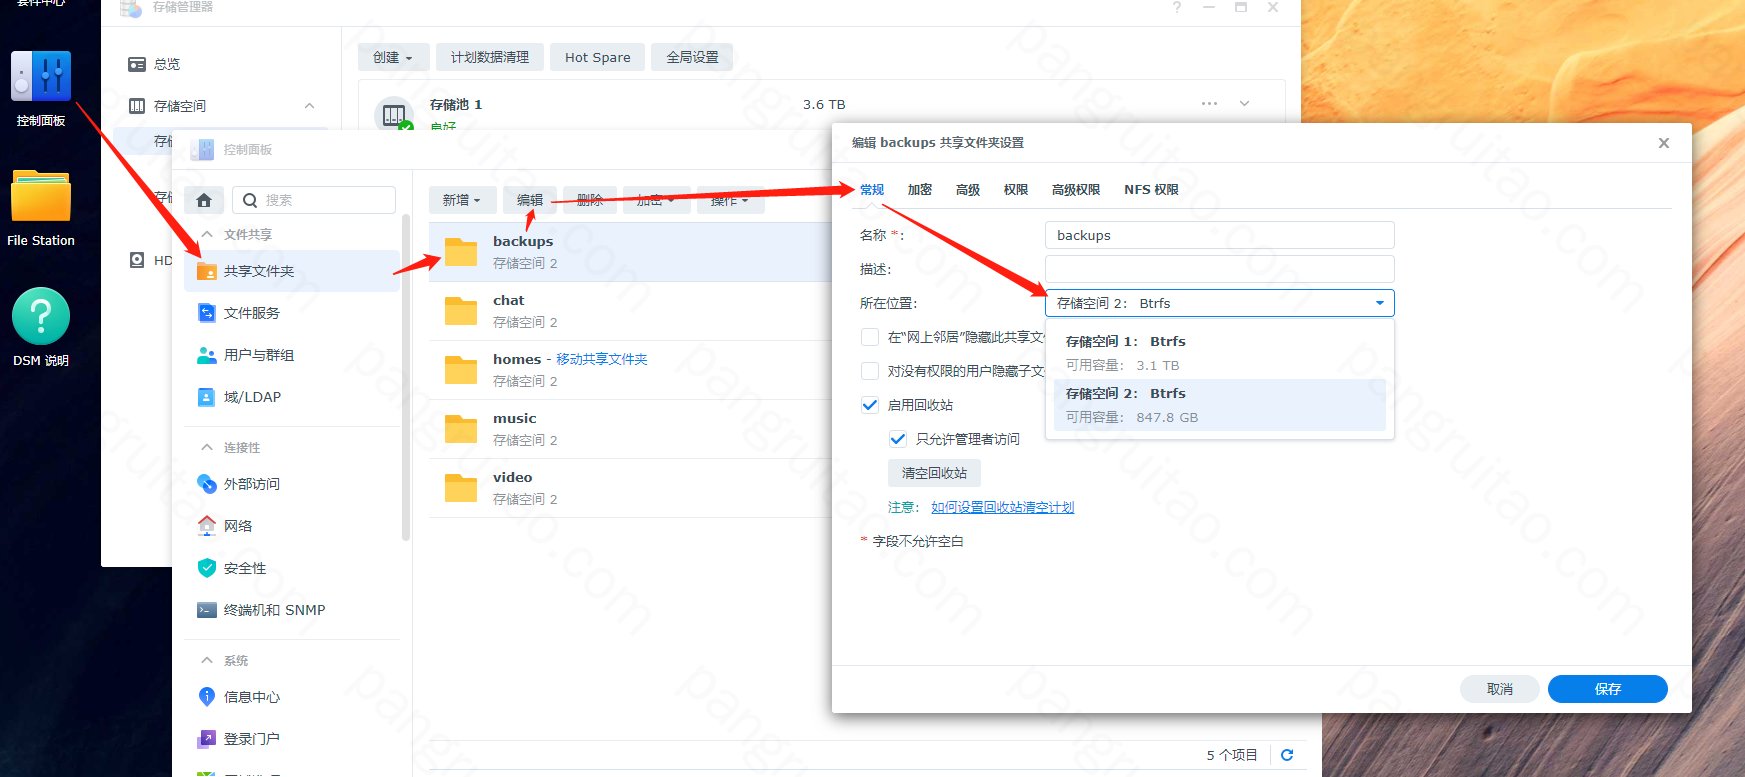
Task: Click the Control Panel home icon
Action: point(204,200)
